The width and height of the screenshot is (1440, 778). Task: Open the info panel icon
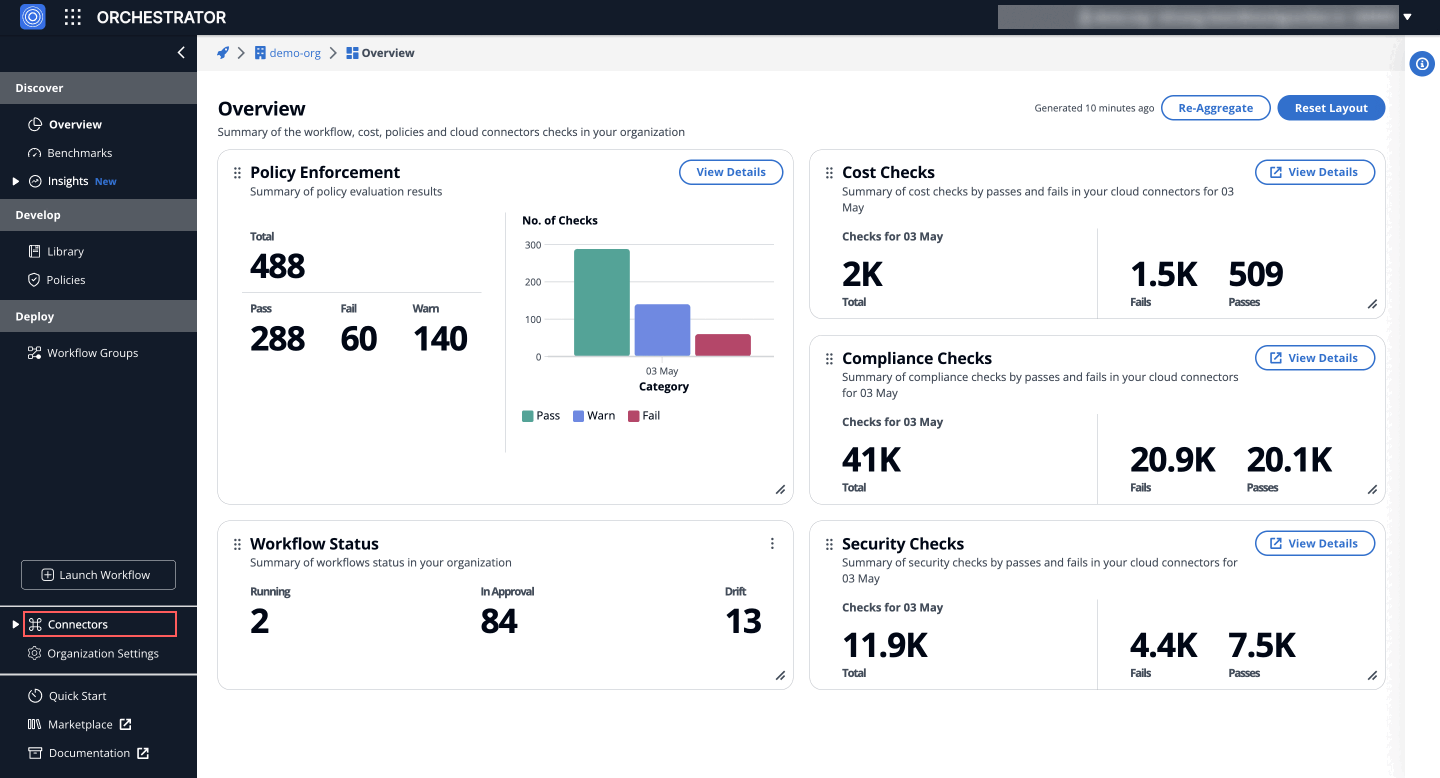point(1422,64)
